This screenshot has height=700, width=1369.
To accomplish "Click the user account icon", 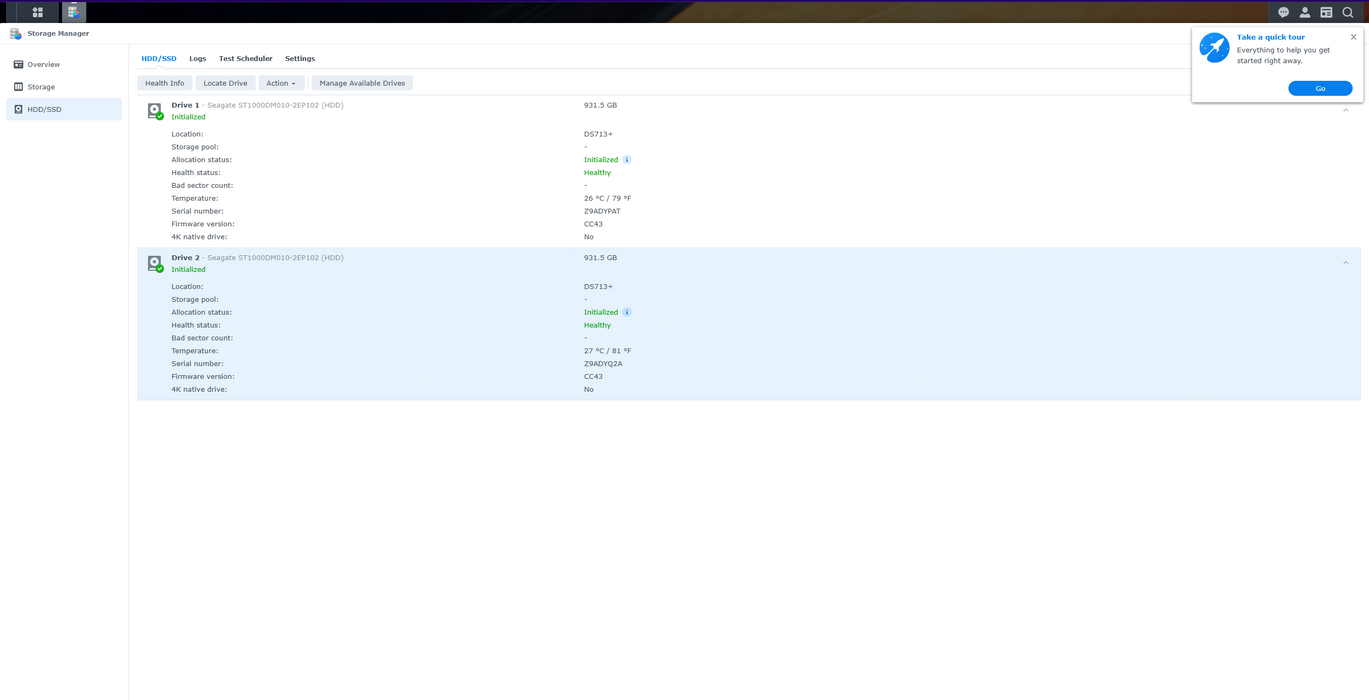I will [x=1304, y=12].
